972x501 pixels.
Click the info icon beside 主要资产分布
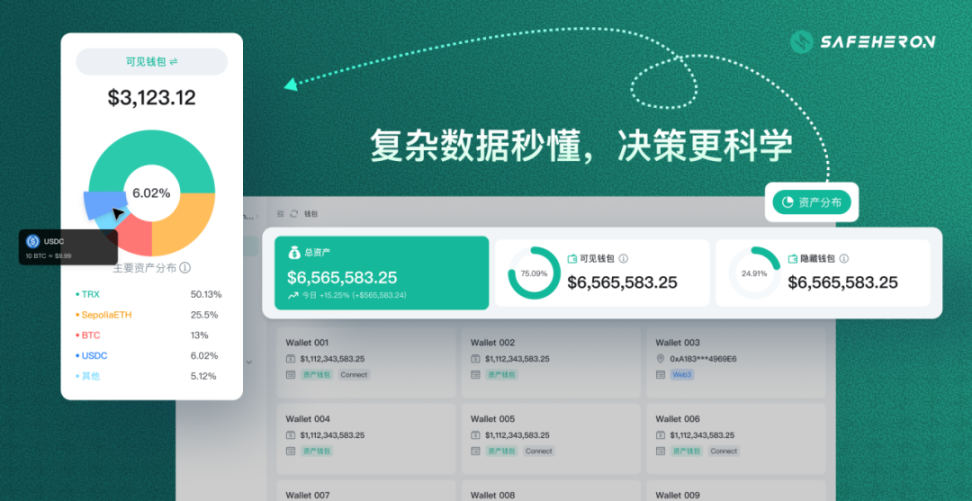point(185,268)
